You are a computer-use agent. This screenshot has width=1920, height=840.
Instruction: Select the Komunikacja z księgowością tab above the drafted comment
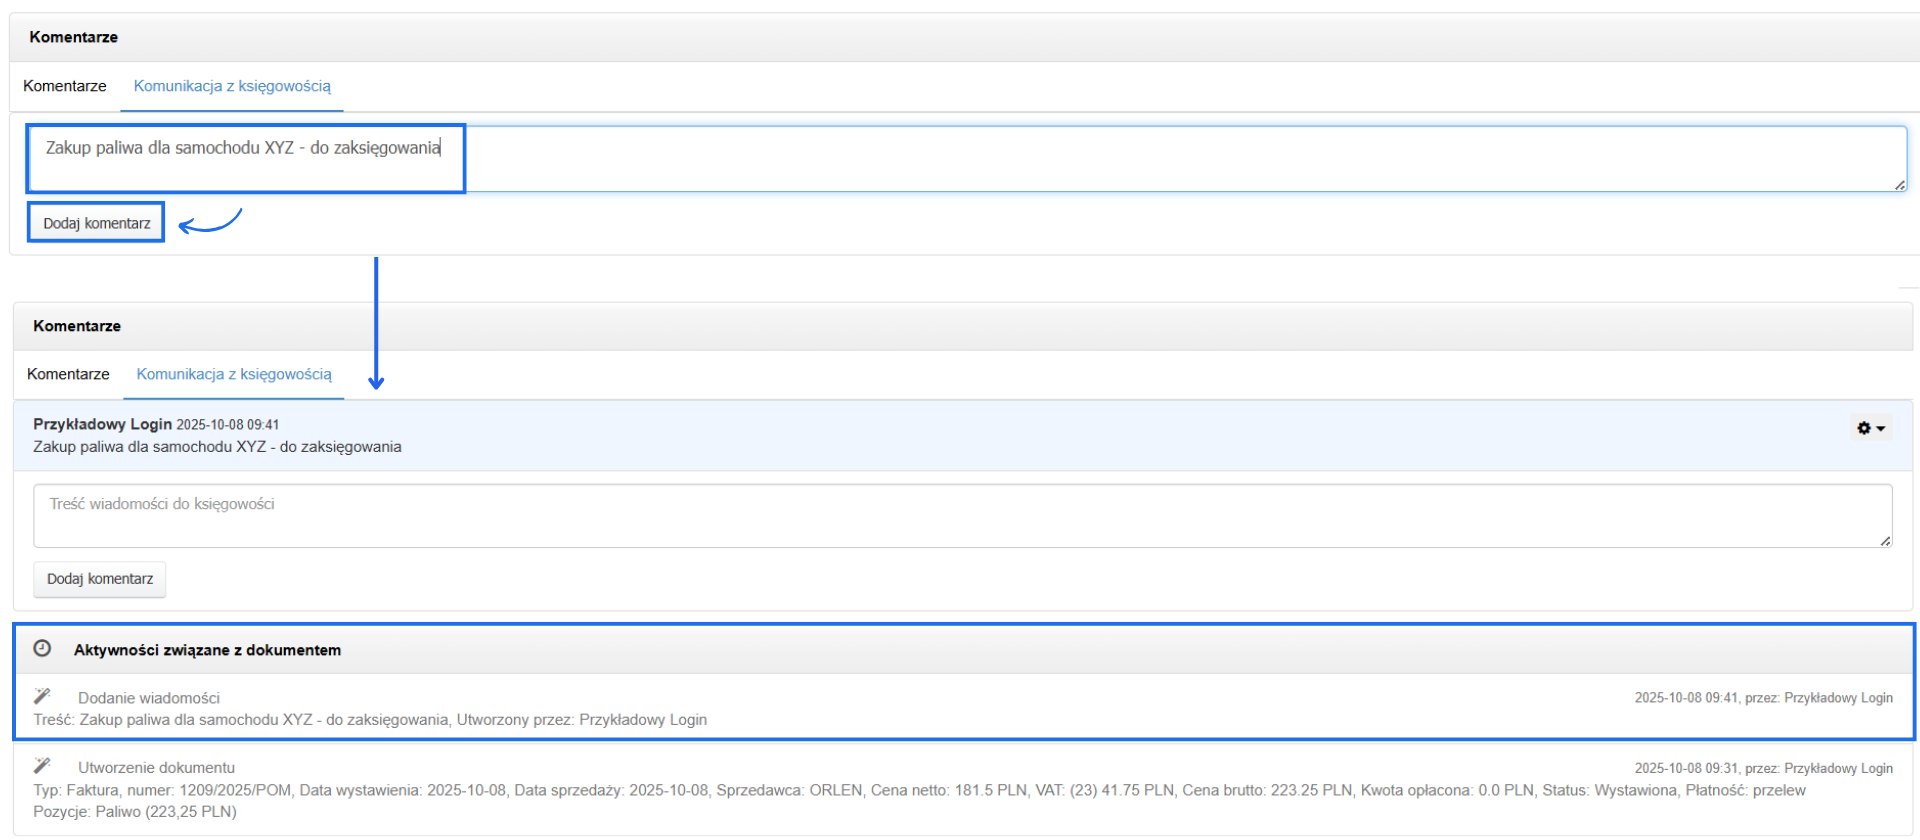[232, 86]
